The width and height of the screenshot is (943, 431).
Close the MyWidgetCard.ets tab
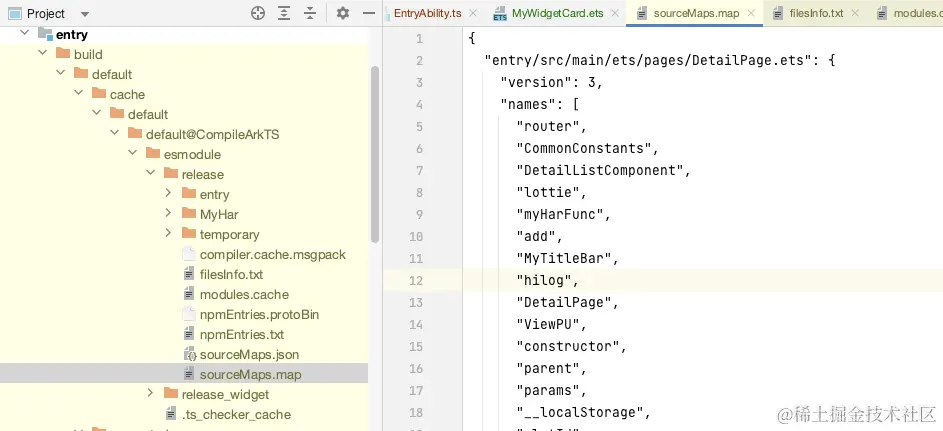(615, 13)
